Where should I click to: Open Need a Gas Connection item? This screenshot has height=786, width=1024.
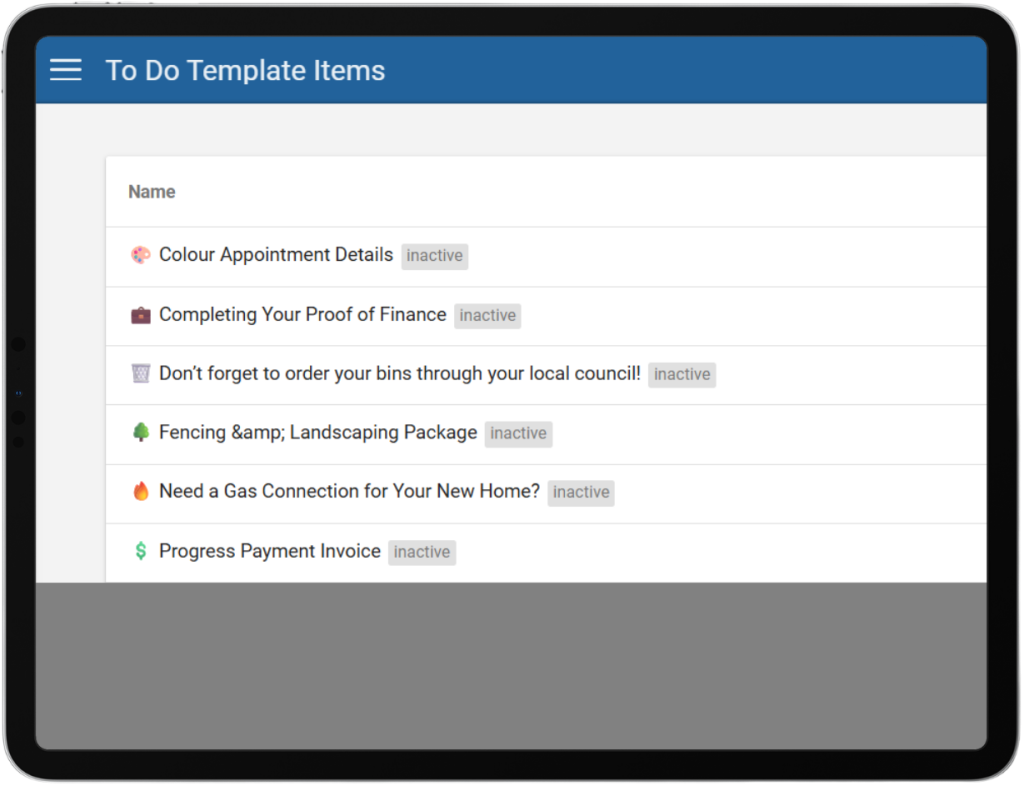point(349,492)
